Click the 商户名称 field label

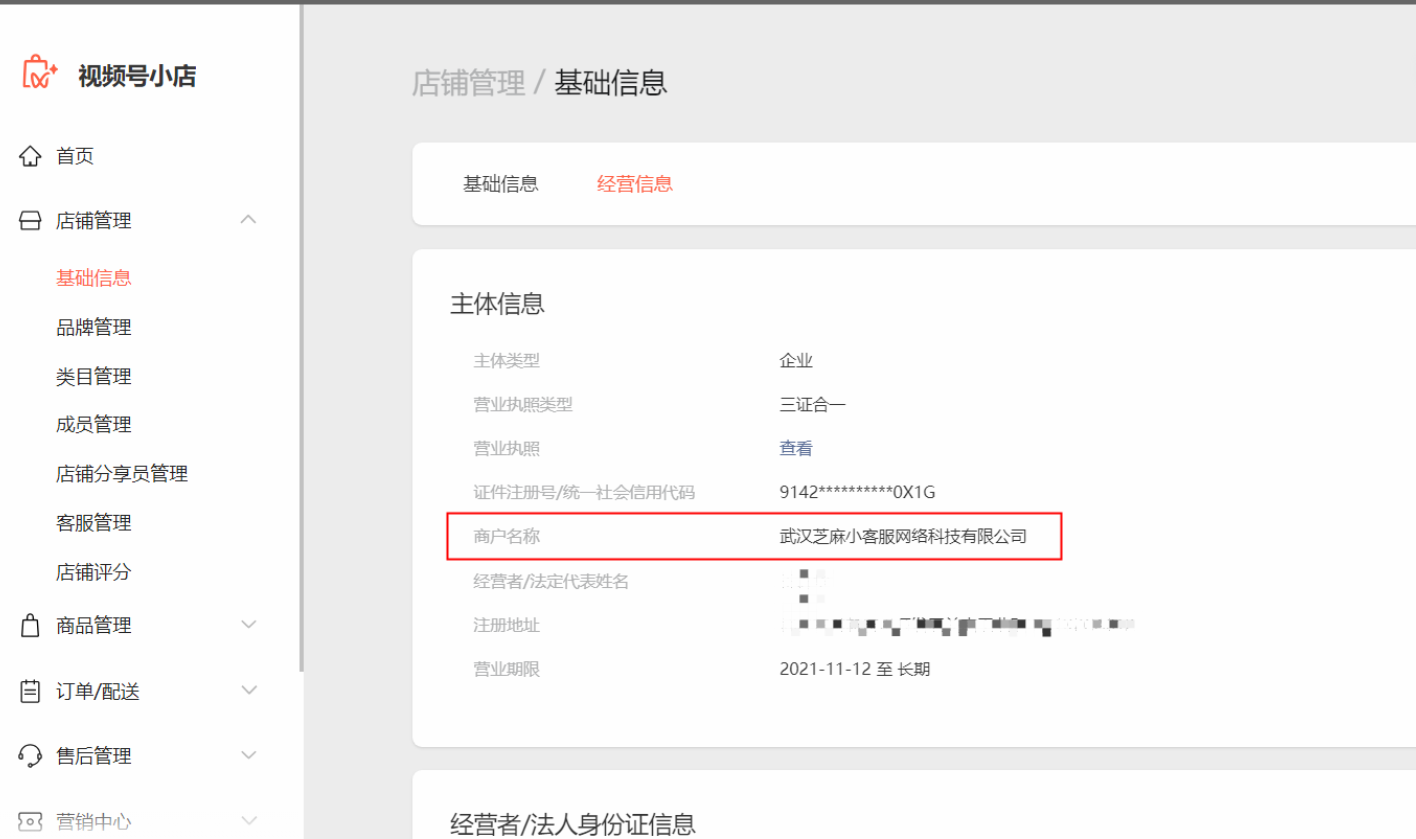pos(506,536)
